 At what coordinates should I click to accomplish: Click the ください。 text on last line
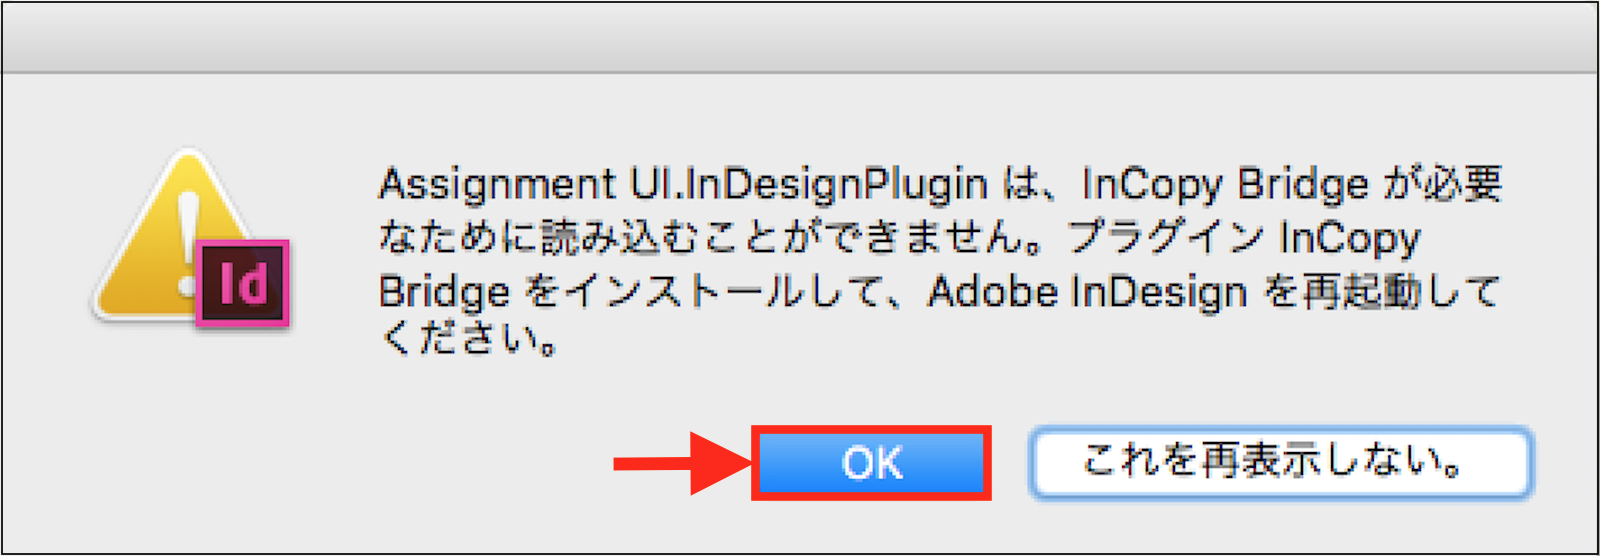[x=468, y=340]
